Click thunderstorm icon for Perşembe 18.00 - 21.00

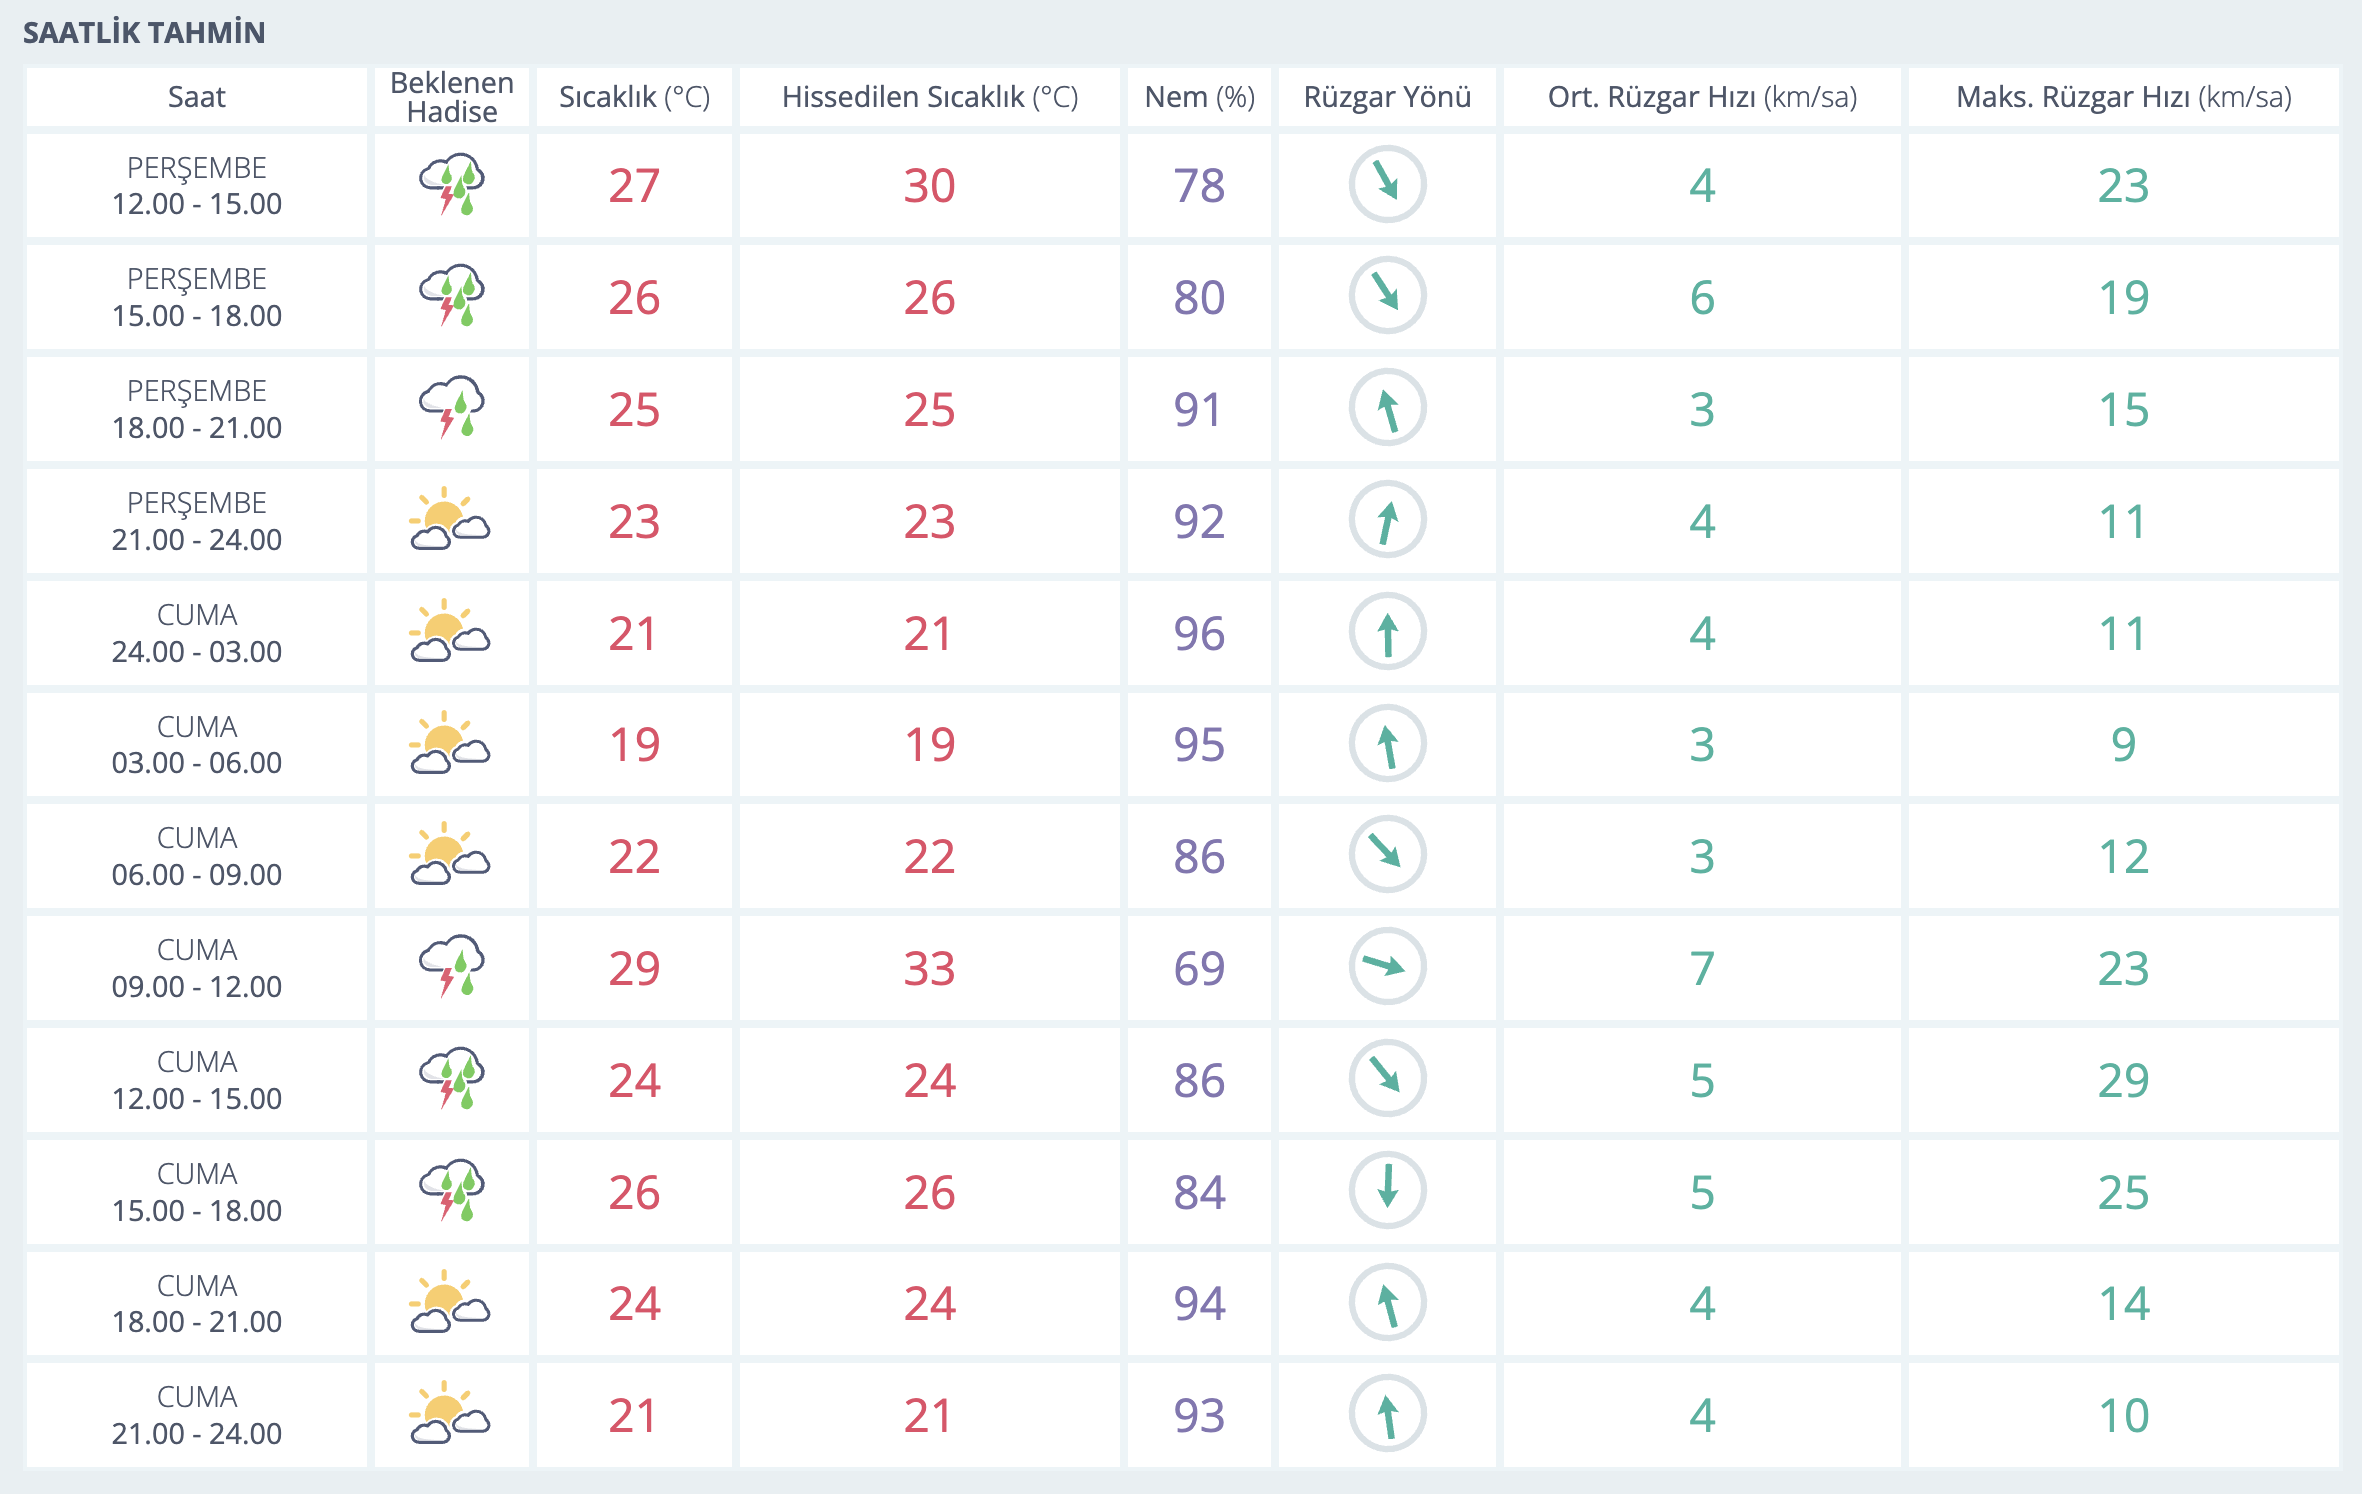click(452, 408)
